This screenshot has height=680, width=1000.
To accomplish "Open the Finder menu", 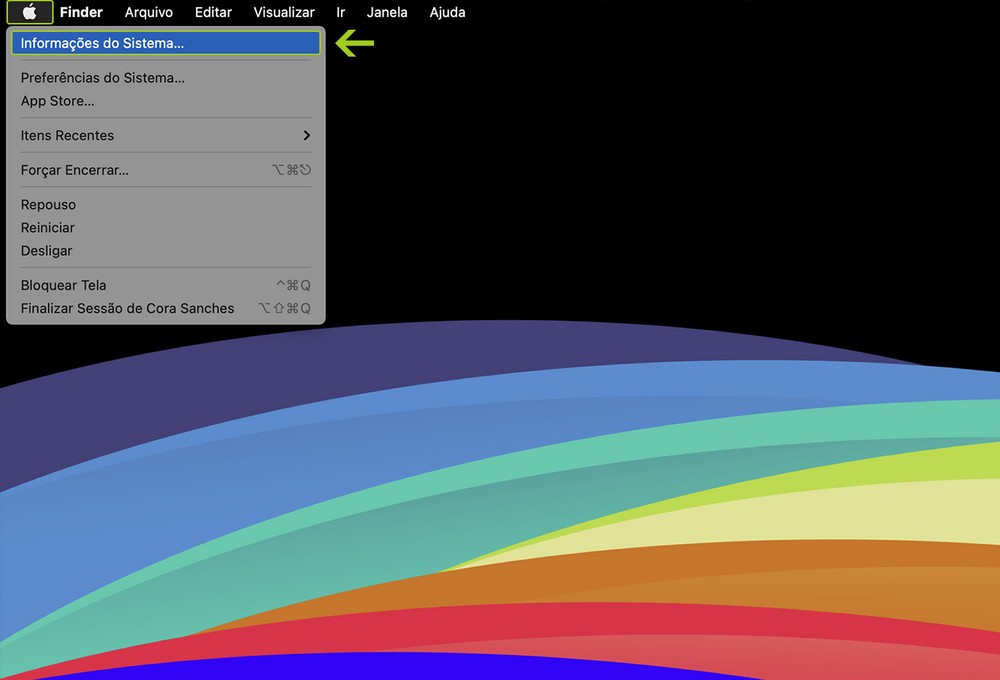I will pos(81,12).
